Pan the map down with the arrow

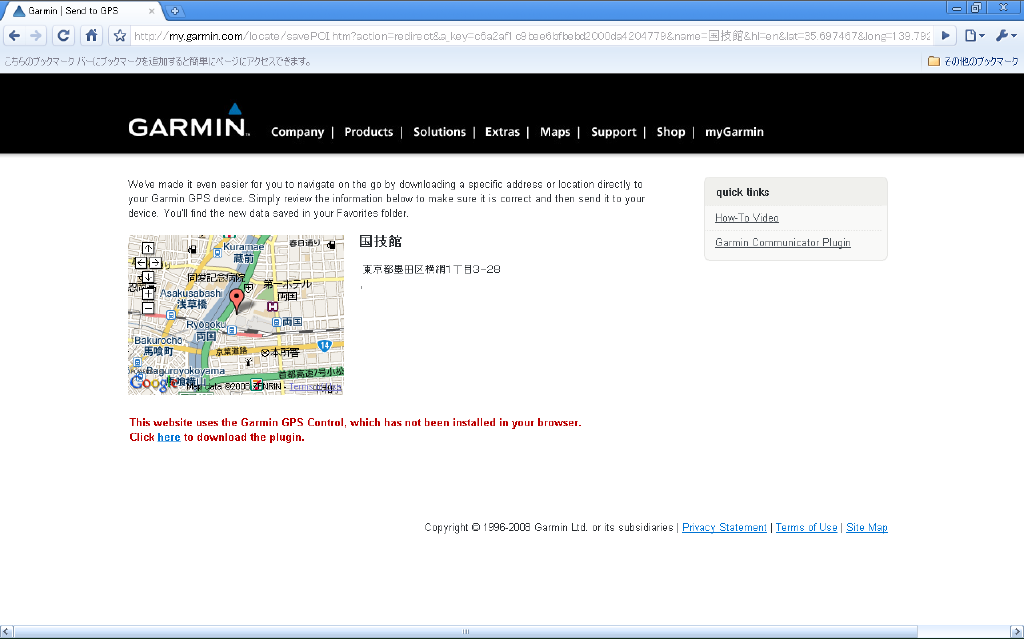pos(148,277)
